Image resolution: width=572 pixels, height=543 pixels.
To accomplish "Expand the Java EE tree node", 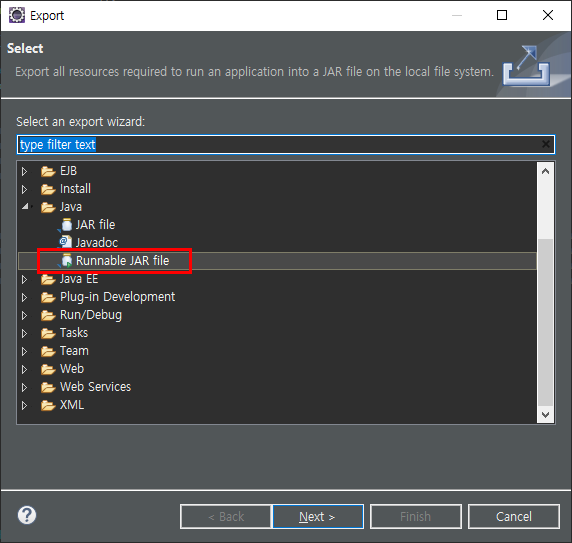I will [x=24, y=279].
